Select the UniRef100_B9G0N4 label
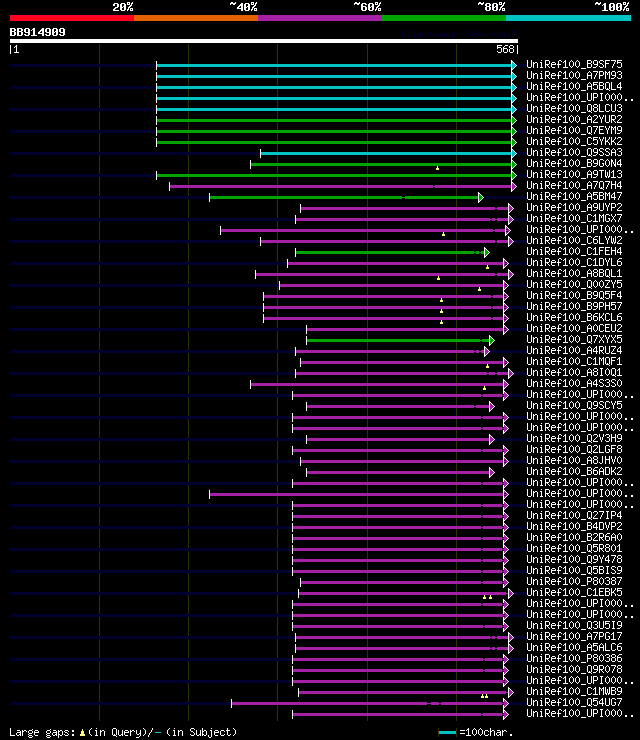Screen dimensions: 640x740 (574, 163)
